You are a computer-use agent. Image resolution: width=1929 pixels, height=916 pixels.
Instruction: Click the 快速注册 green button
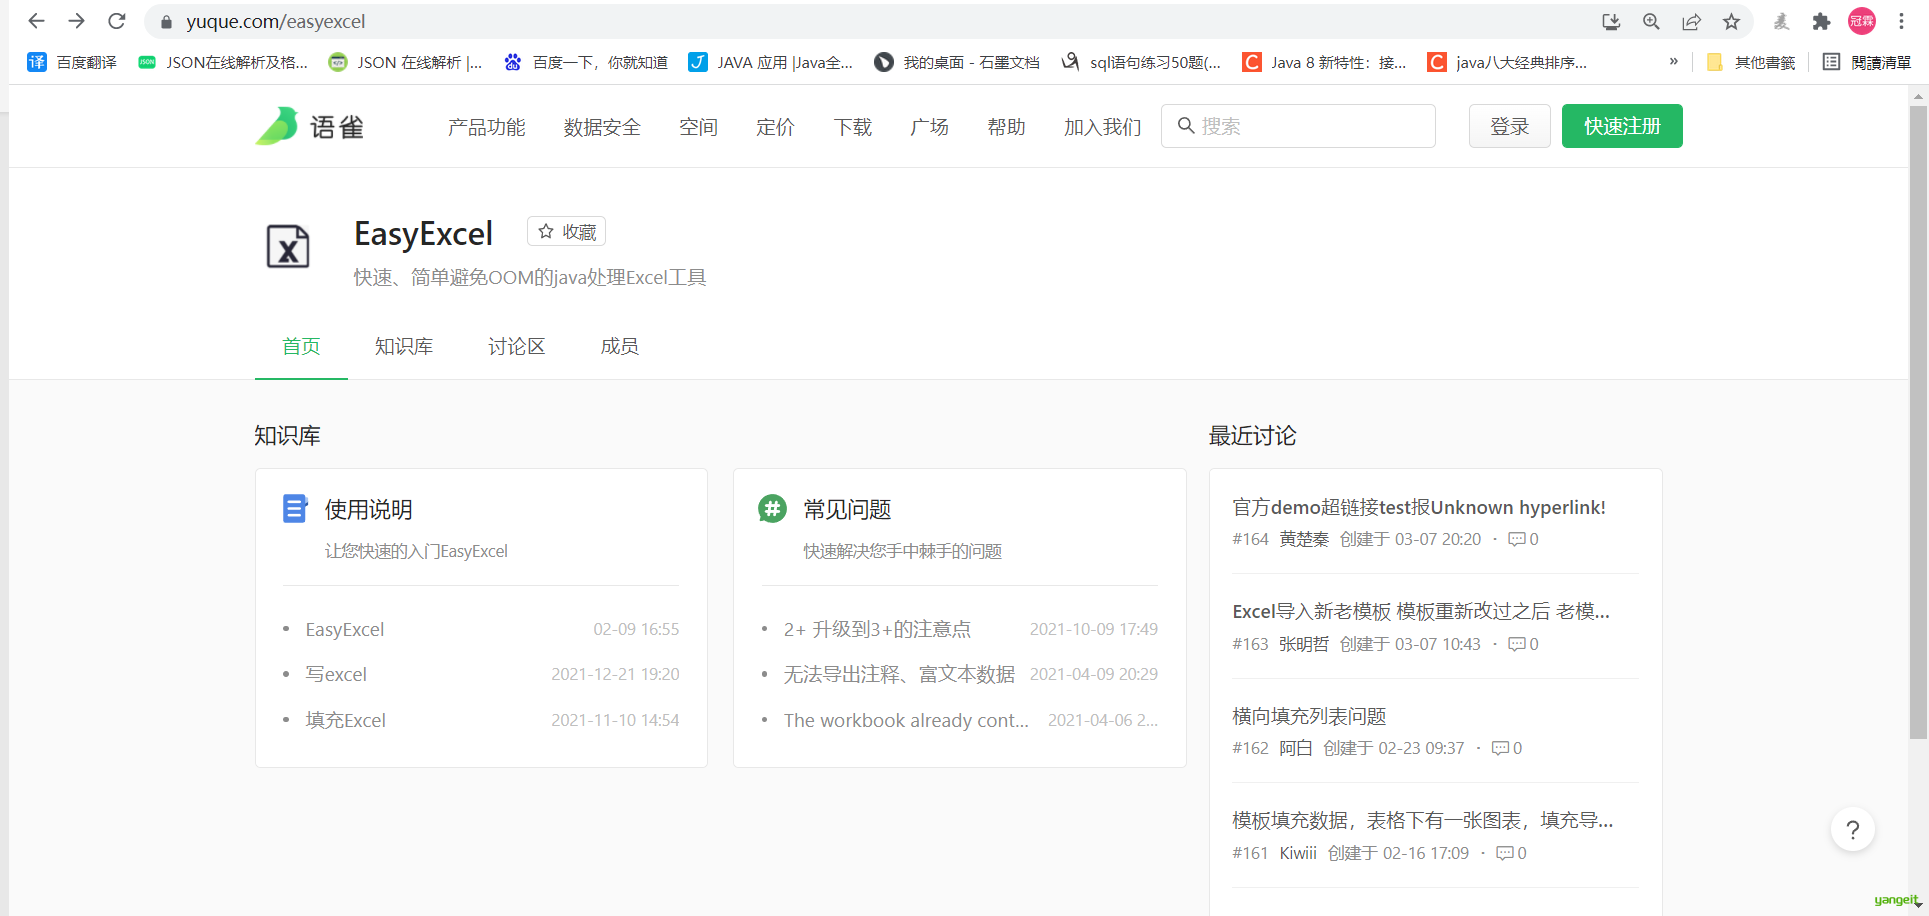pos(1622,126)
